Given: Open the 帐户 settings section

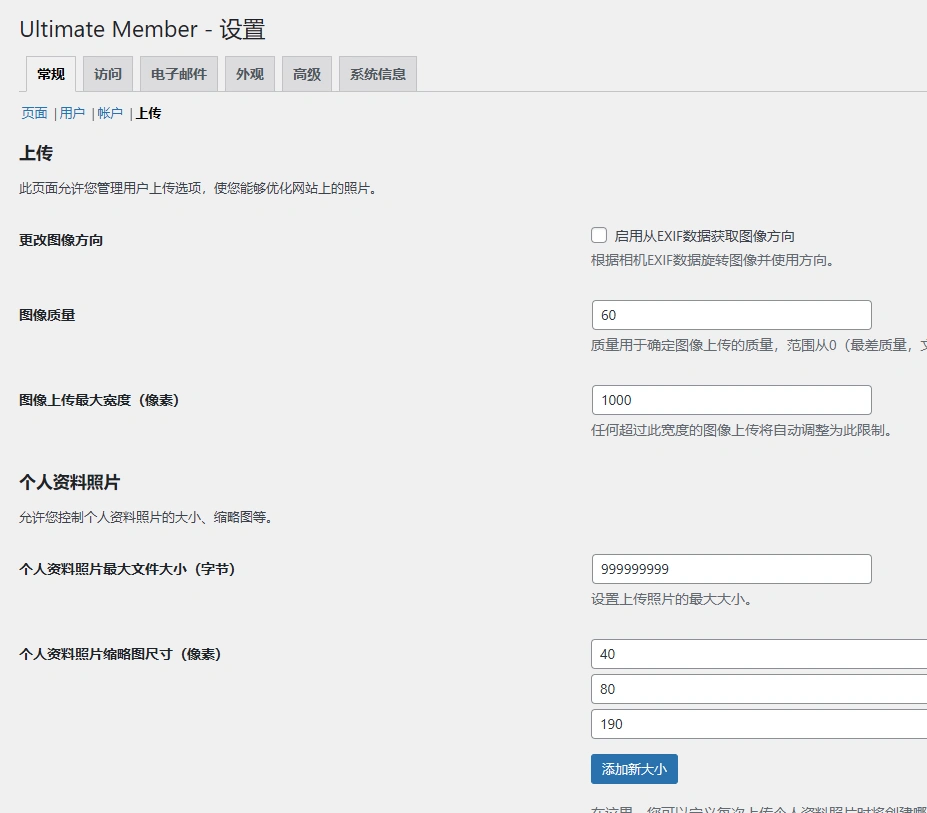Looking at the screenshot, I should tap(109, 113).
